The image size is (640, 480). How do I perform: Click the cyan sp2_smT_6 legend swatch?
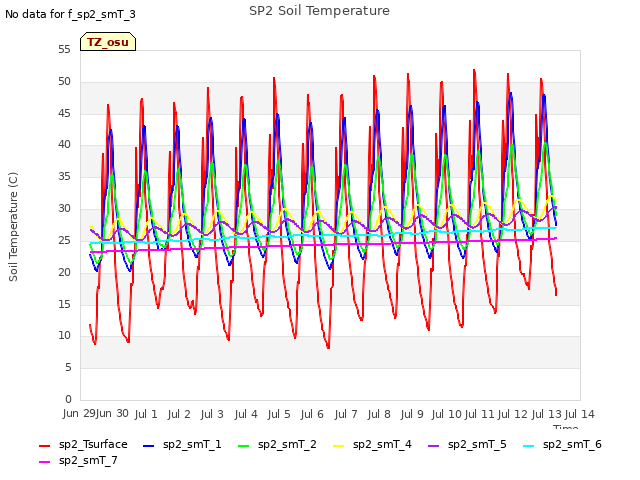click(529, 446)
